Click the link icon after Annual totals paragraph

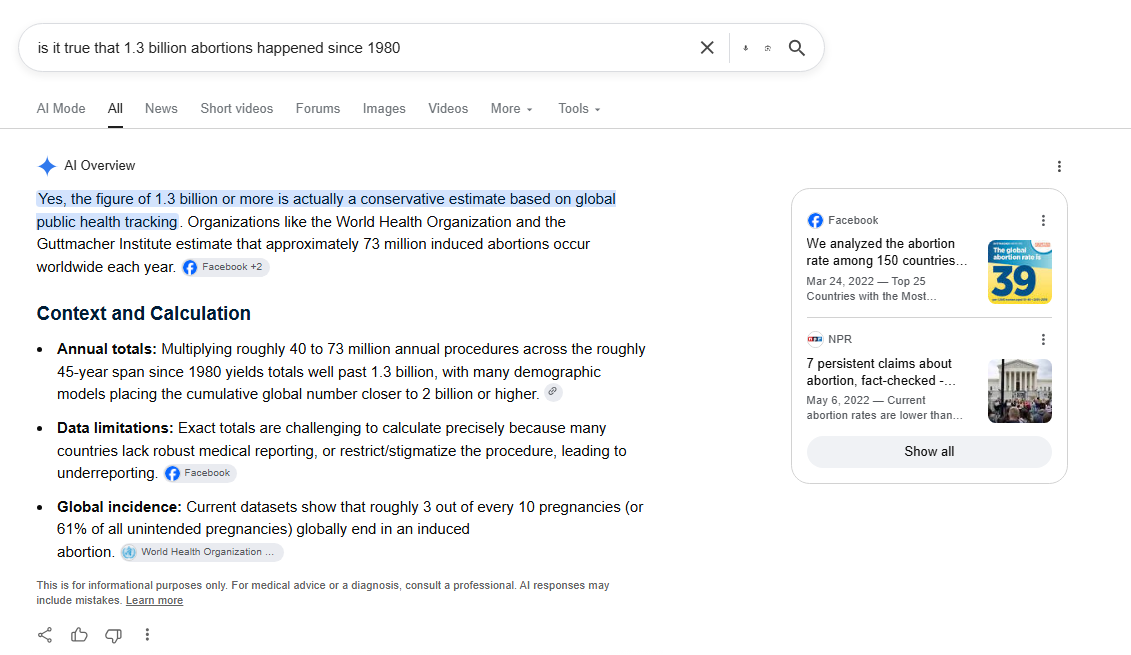(x=553, y=392)
